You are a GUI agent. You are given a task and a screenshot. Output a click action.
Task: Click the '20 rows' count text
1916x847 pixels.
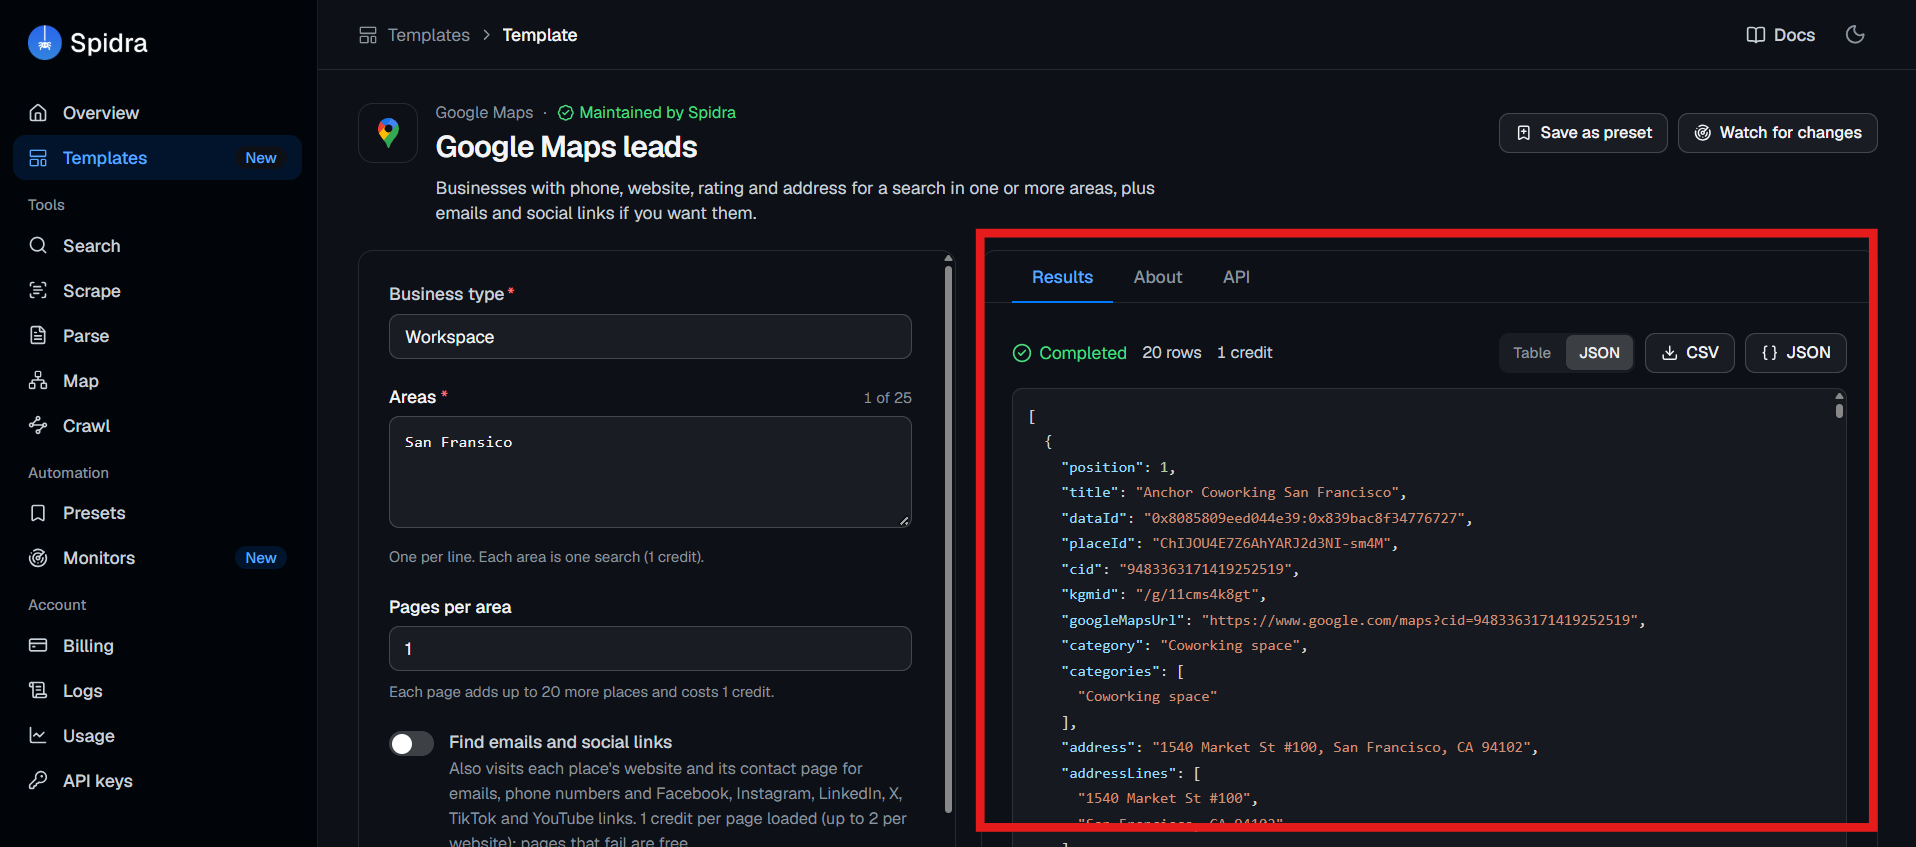[x=1172, y=353]
